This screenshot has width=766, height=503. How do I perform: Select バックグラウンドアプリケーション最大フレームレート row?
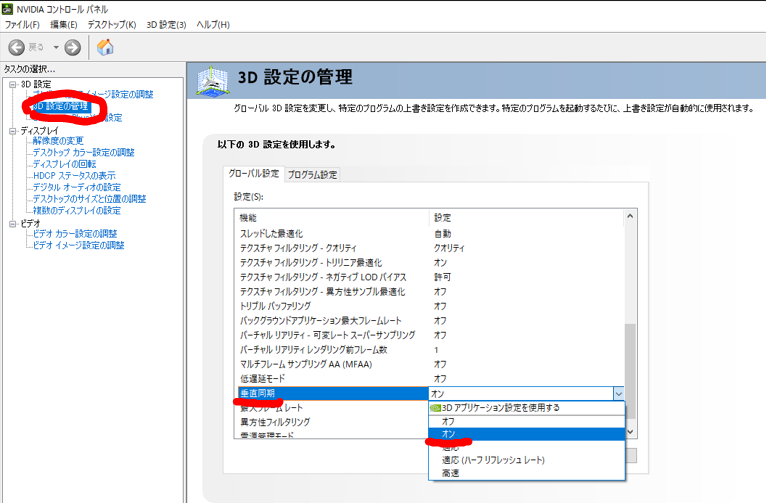(x=431, y=320)
